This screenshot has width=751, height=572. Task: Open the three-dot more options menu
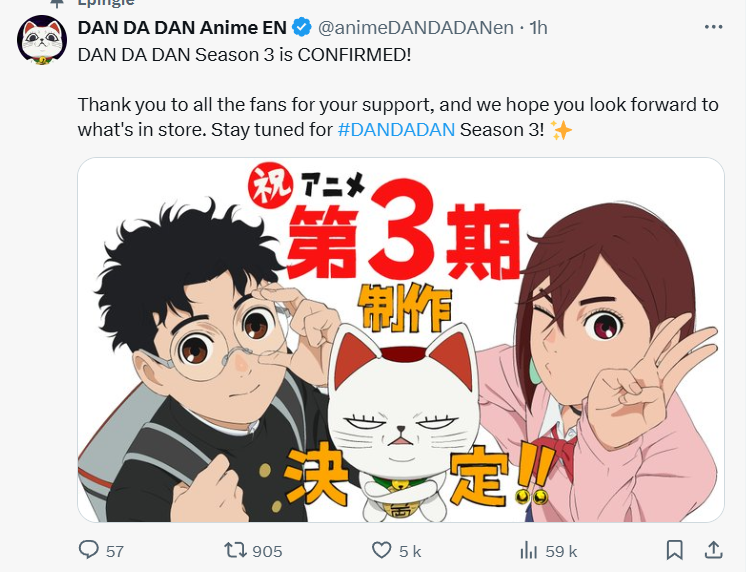tap(713, 27)
